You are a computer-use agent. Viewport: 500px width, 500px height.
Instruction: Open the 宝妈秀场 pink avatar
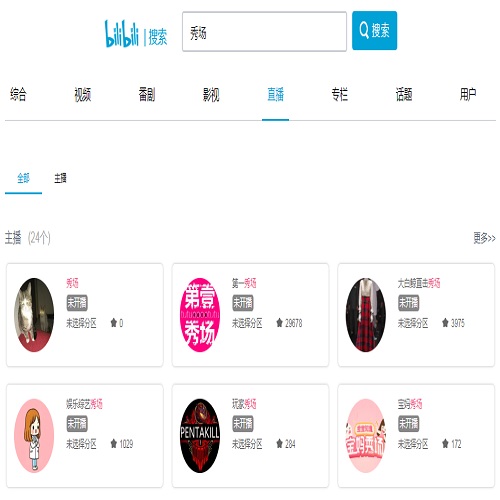tap(366, 436)
